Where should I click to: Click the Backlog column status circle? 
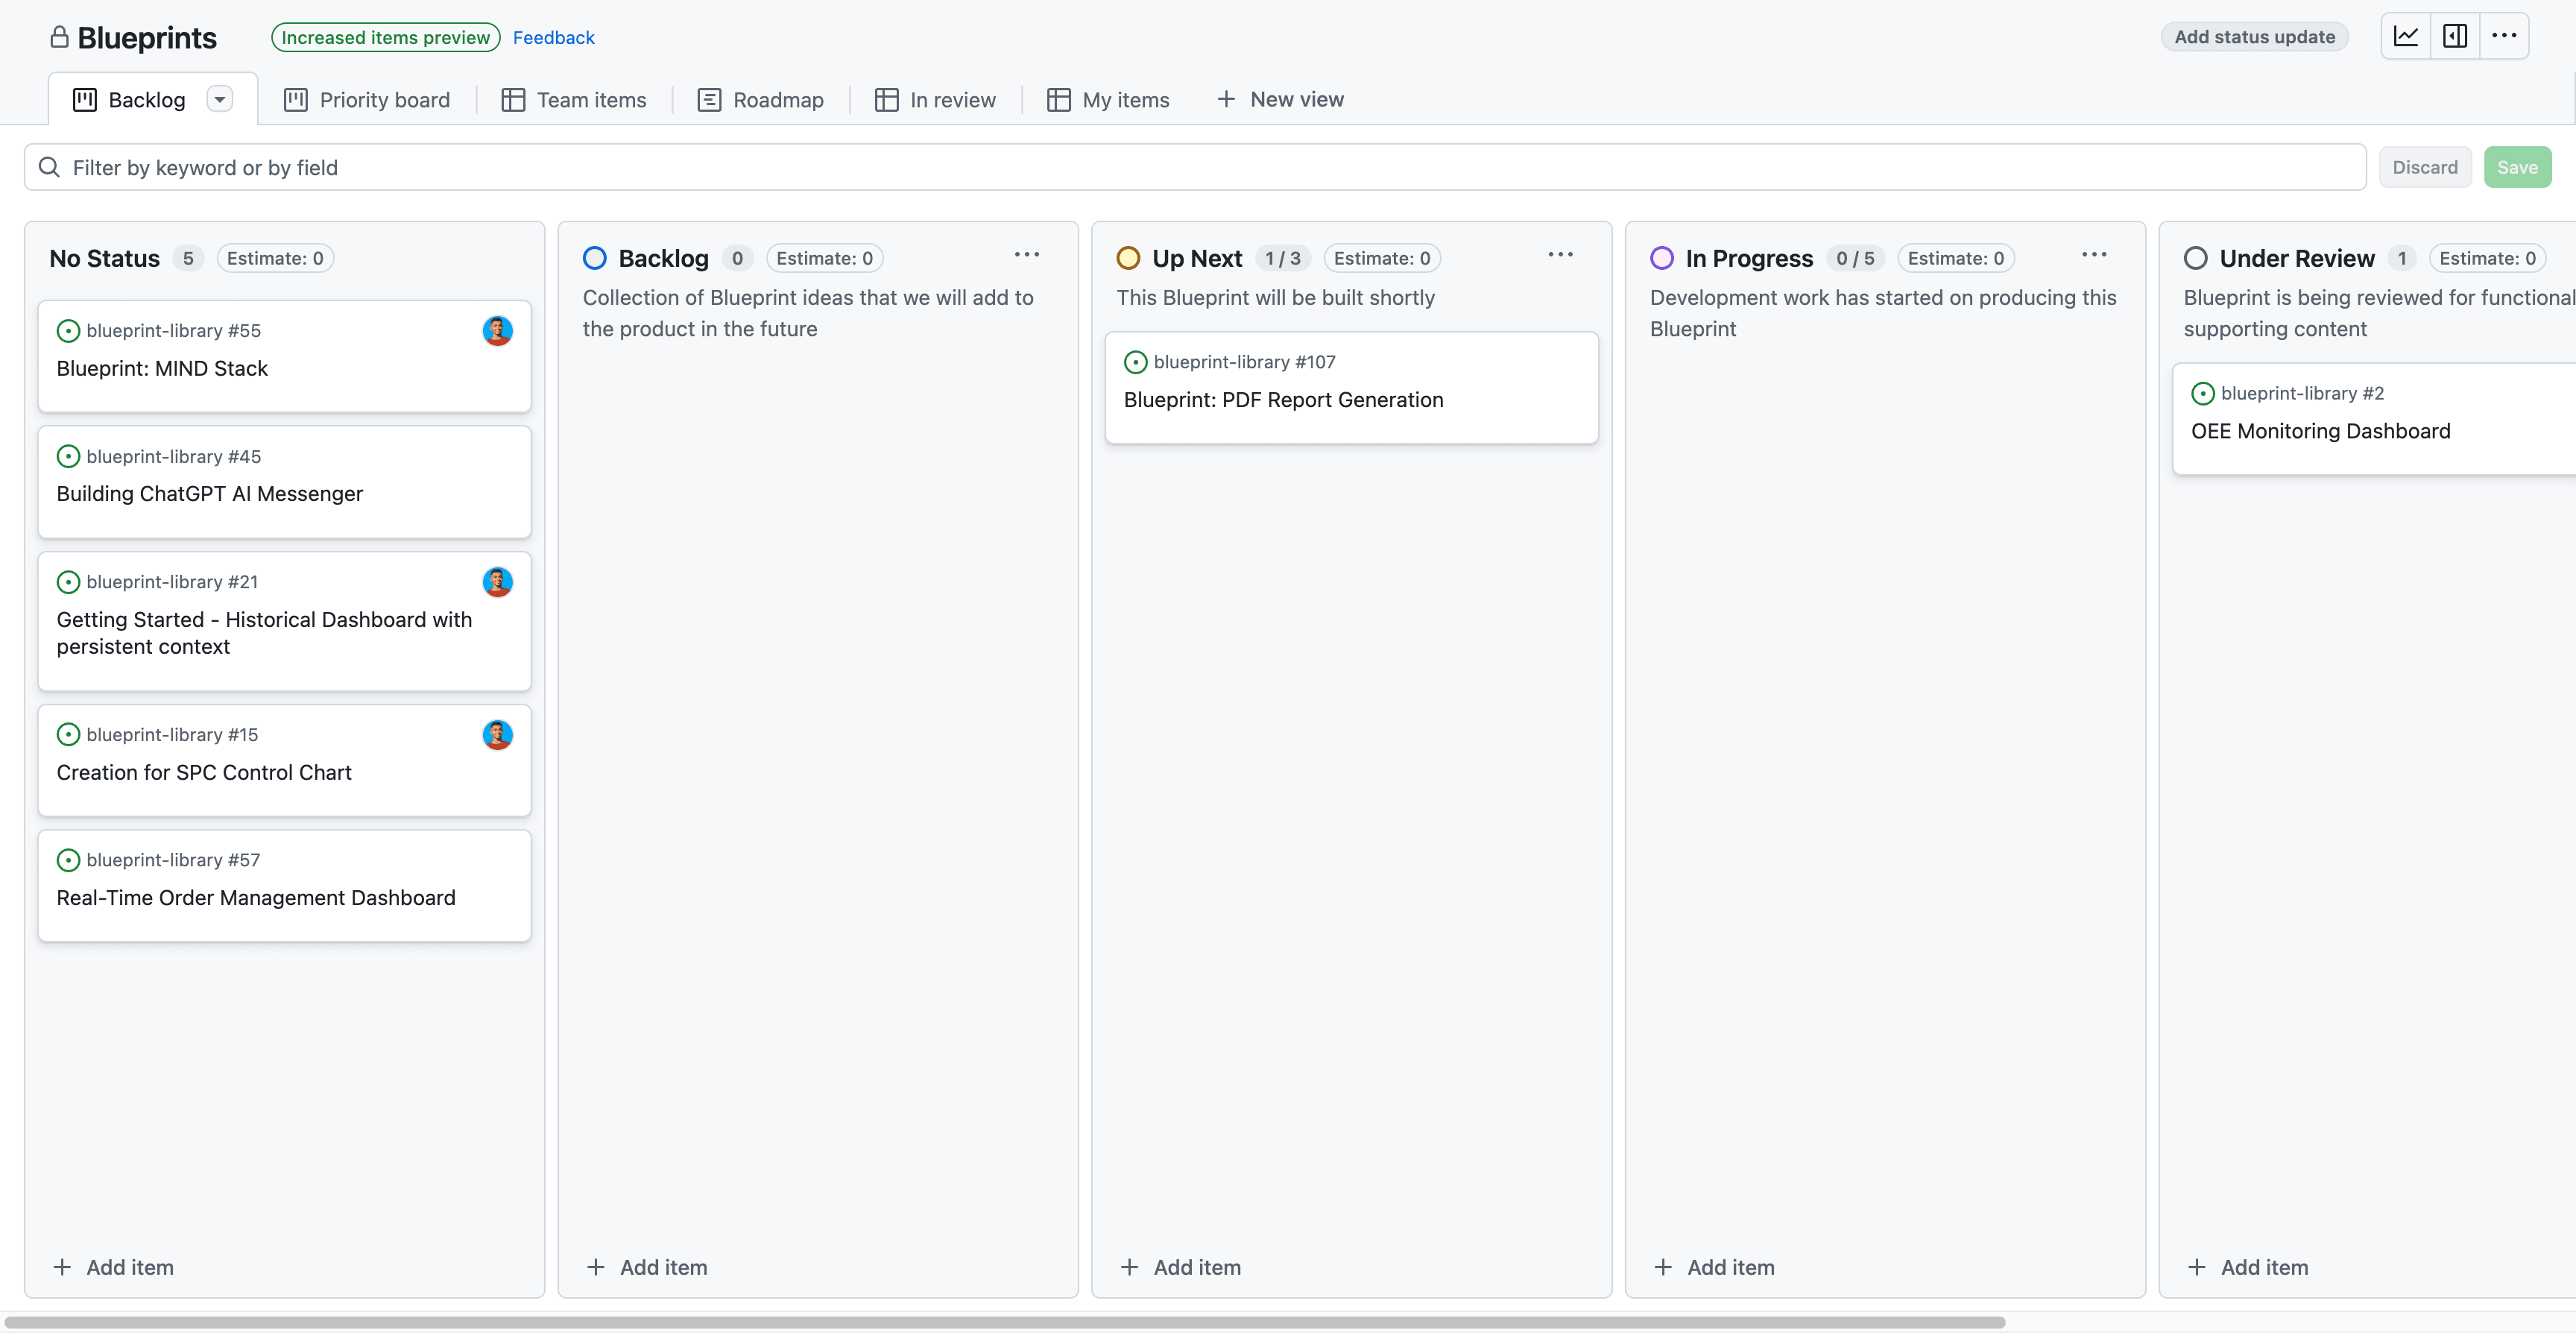[594, 258]
